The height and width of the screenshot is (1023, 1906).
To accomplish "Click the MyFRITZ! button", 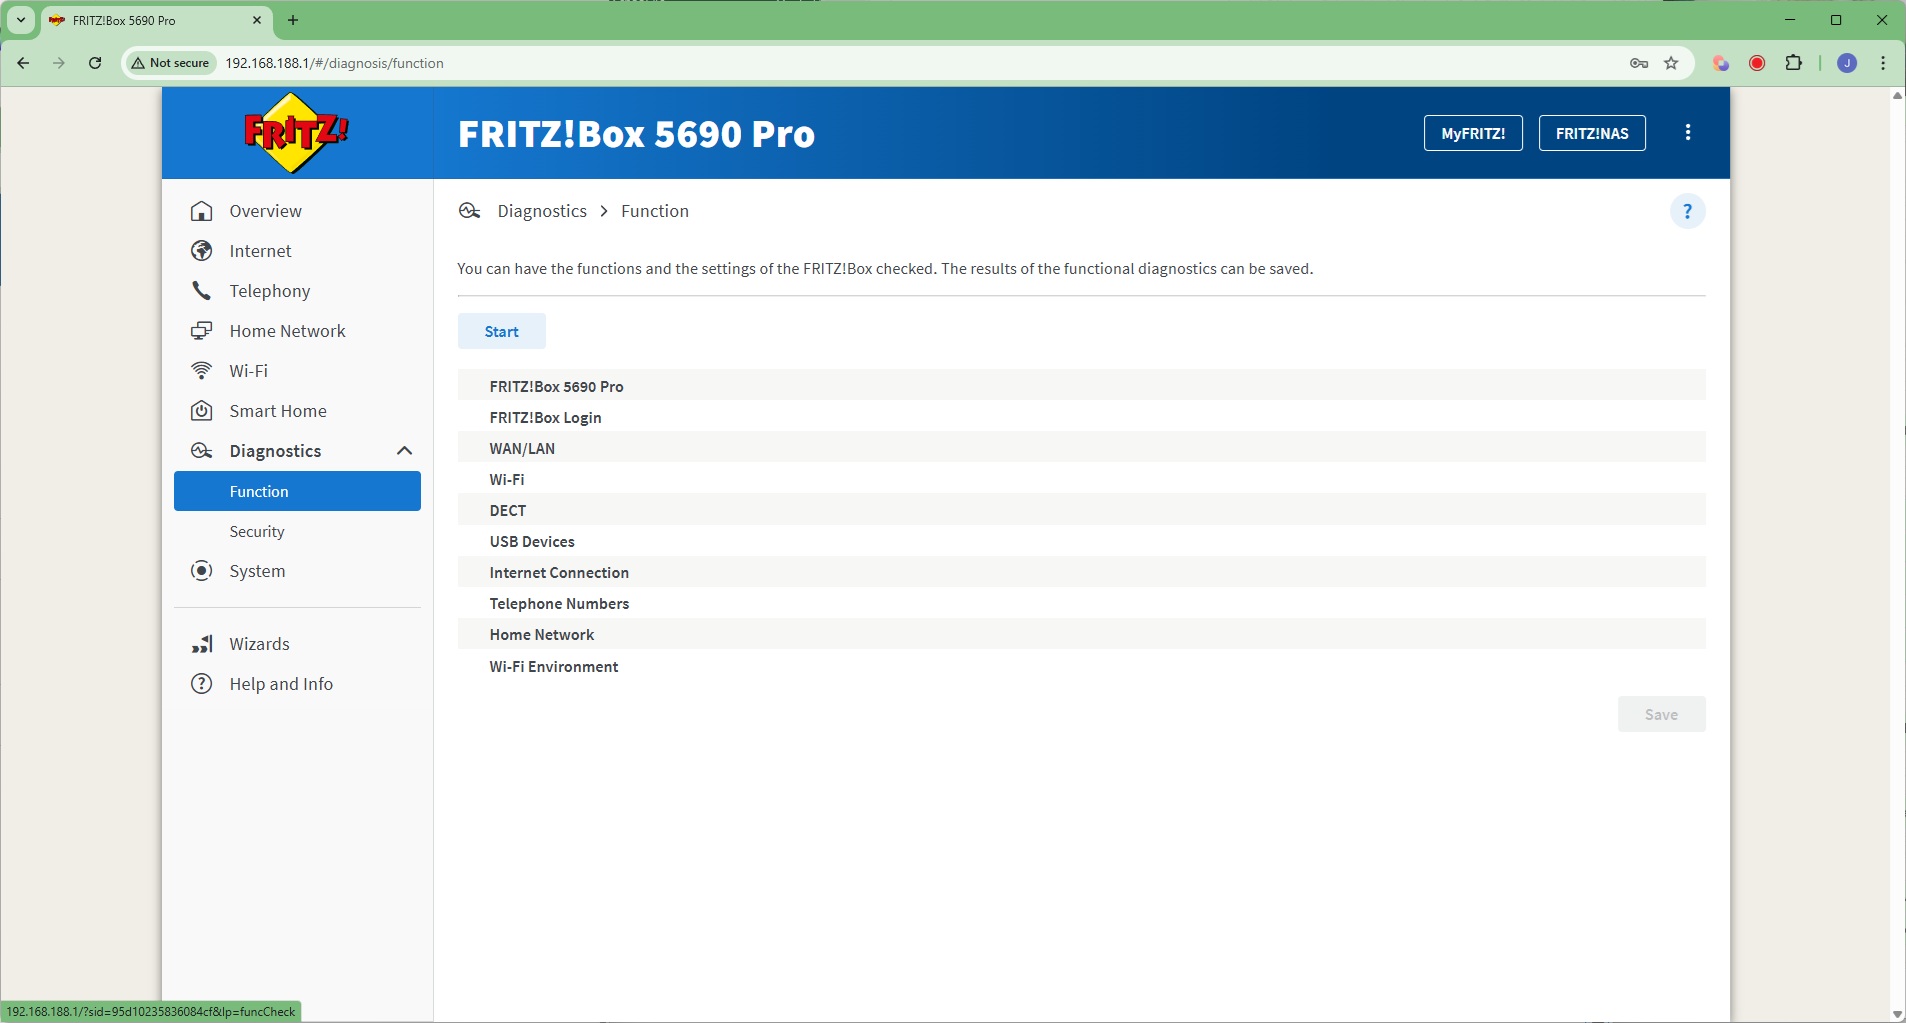I will [1473, 133].
